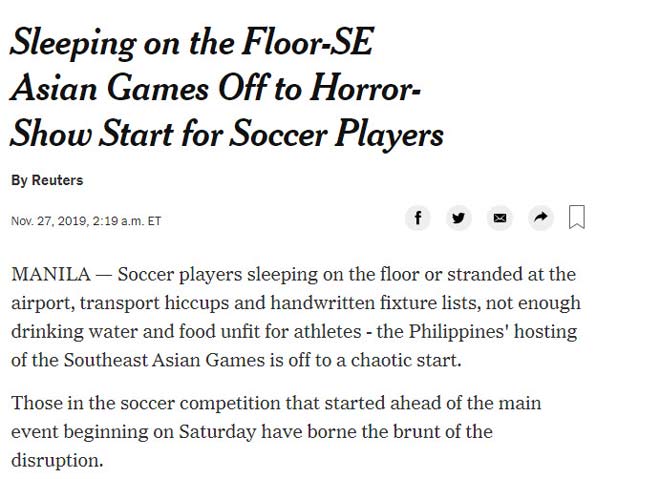The image size is (660, 479).
Task: Click the 'MANILA' dateline word
Action: (x=48, y=275)
